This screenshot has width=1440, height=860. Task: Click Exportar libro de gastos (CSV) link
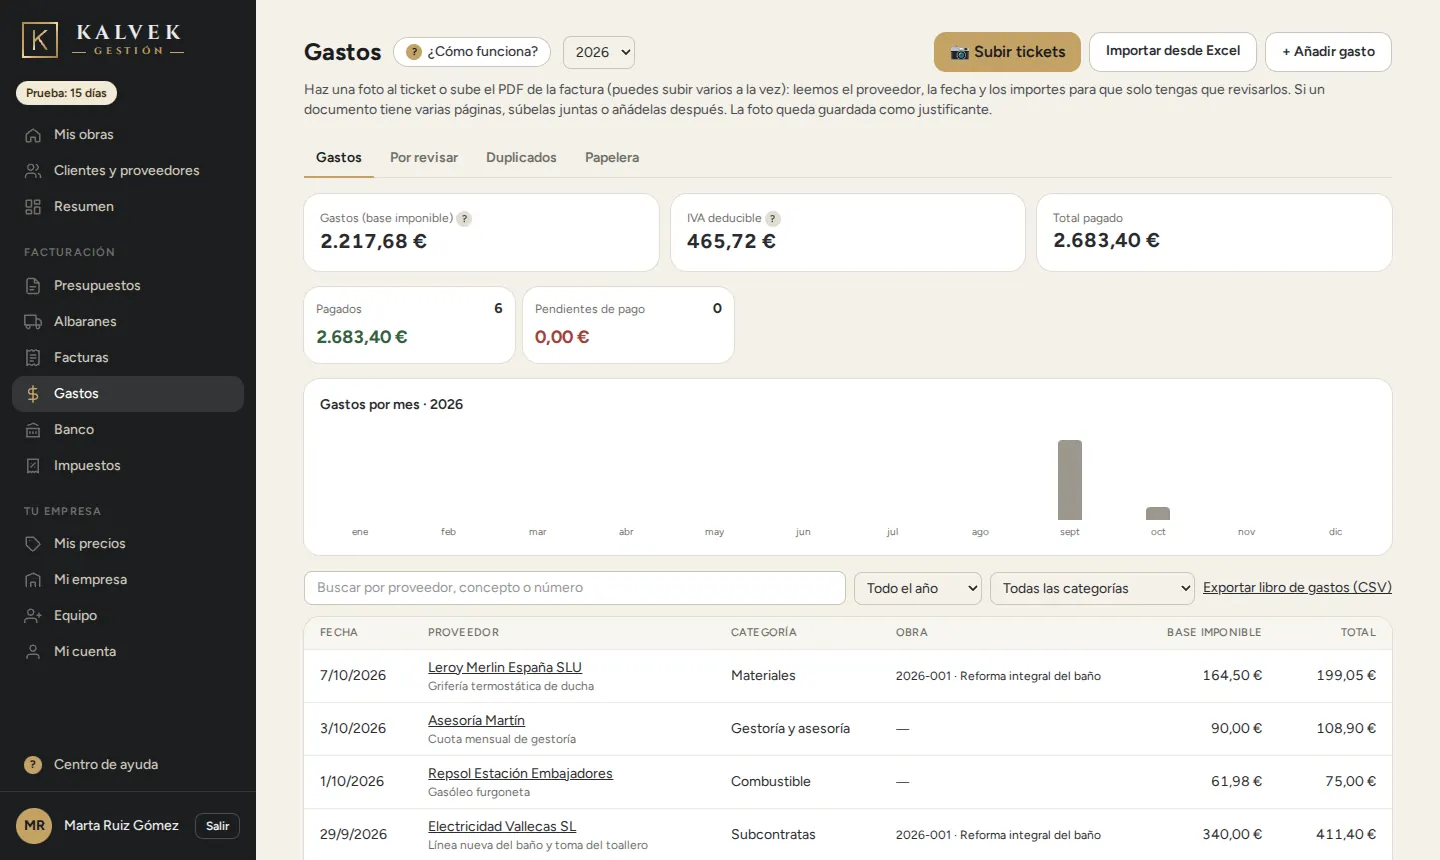[x=1297, y=587]
